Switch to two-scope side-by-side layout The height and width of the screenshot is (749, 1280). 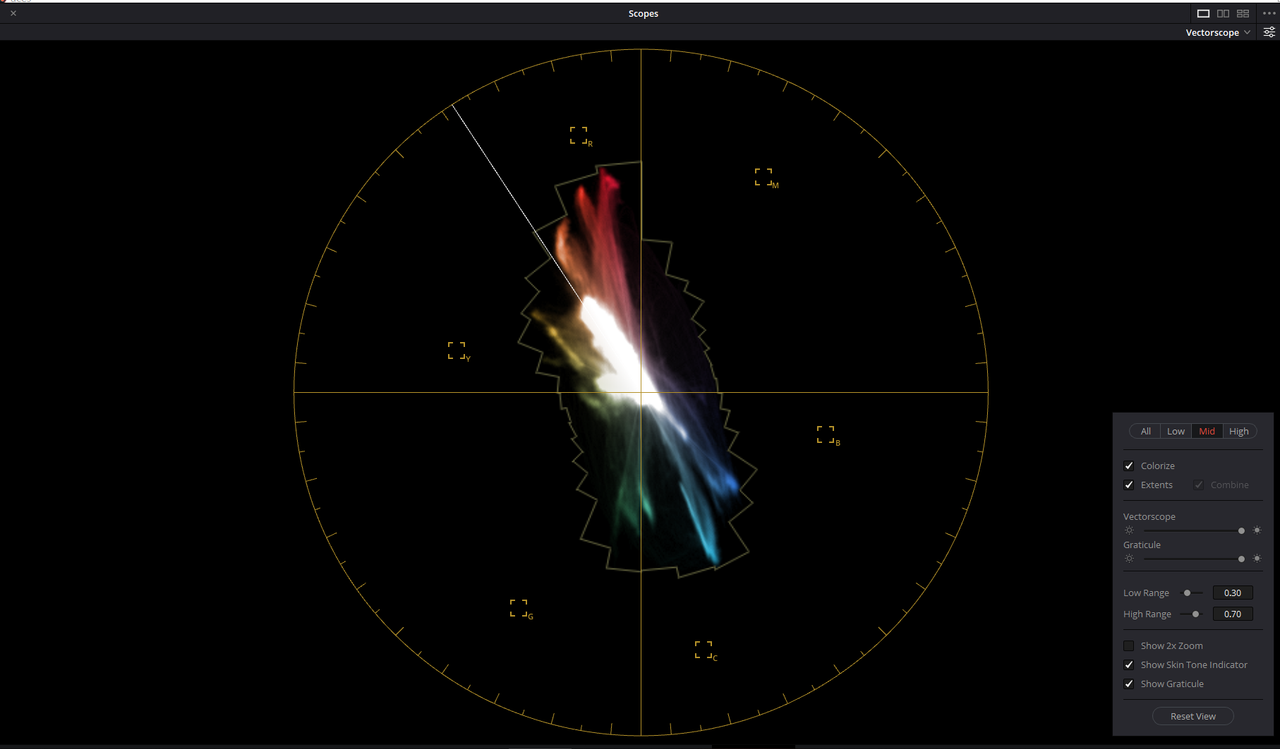pyautogui.click(x=1223, y=13)
